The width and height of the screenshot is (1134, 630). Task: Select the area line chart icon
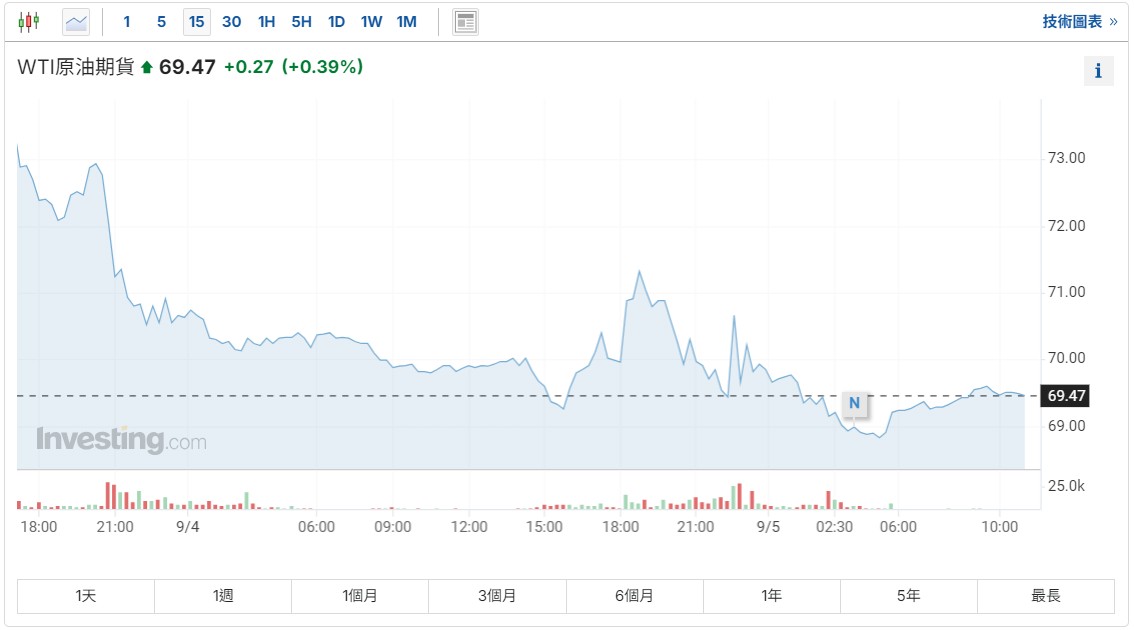(76, 22)
